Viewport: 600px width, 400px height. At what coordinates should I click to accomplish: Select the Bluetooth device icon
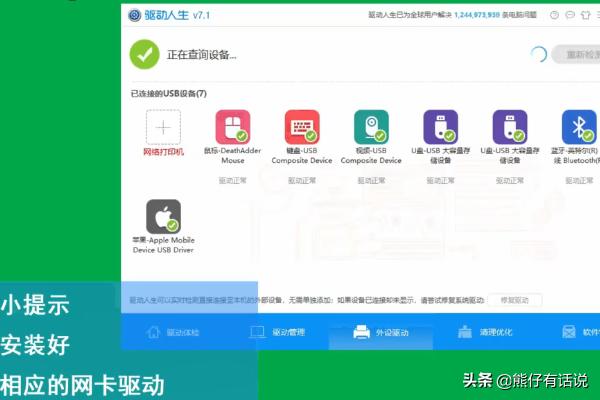pyautogui.click(x=578, y=127)
